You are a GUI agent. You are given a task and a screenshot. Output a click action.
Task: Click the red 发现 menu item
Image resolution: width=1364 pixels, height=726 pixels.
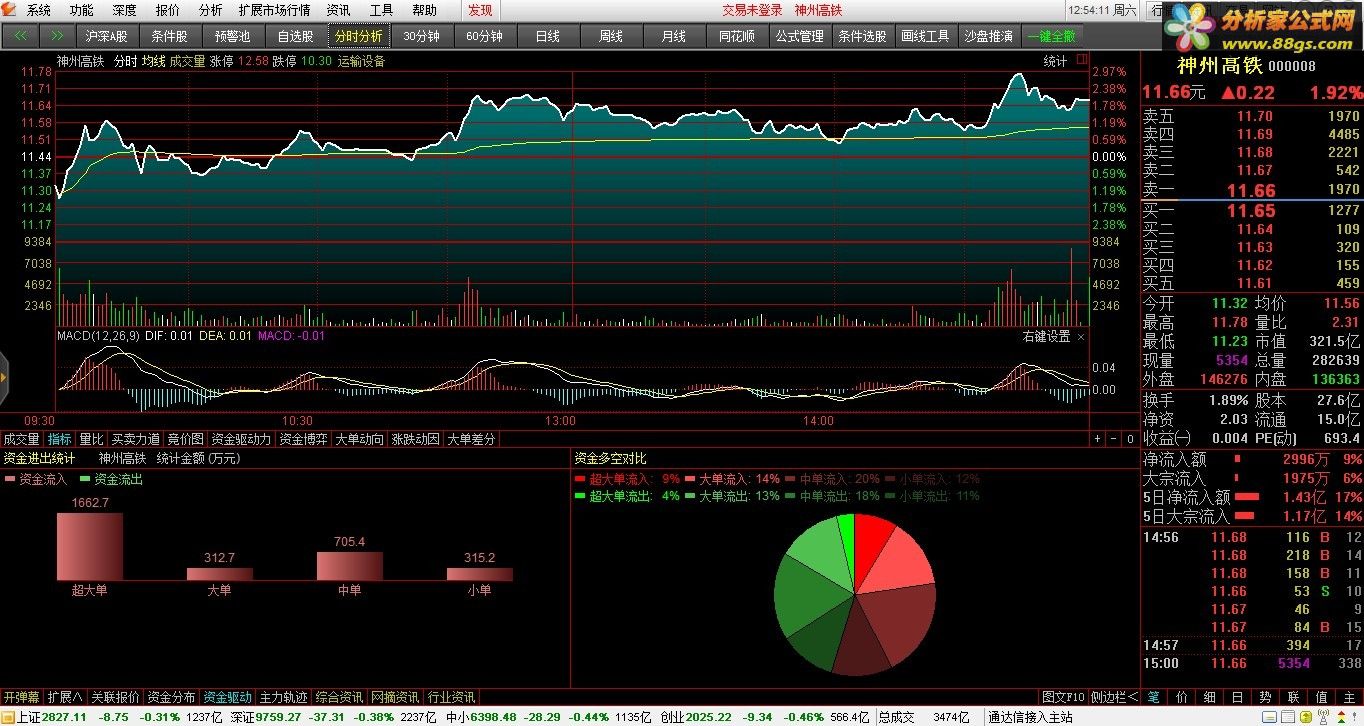[480, 10]
